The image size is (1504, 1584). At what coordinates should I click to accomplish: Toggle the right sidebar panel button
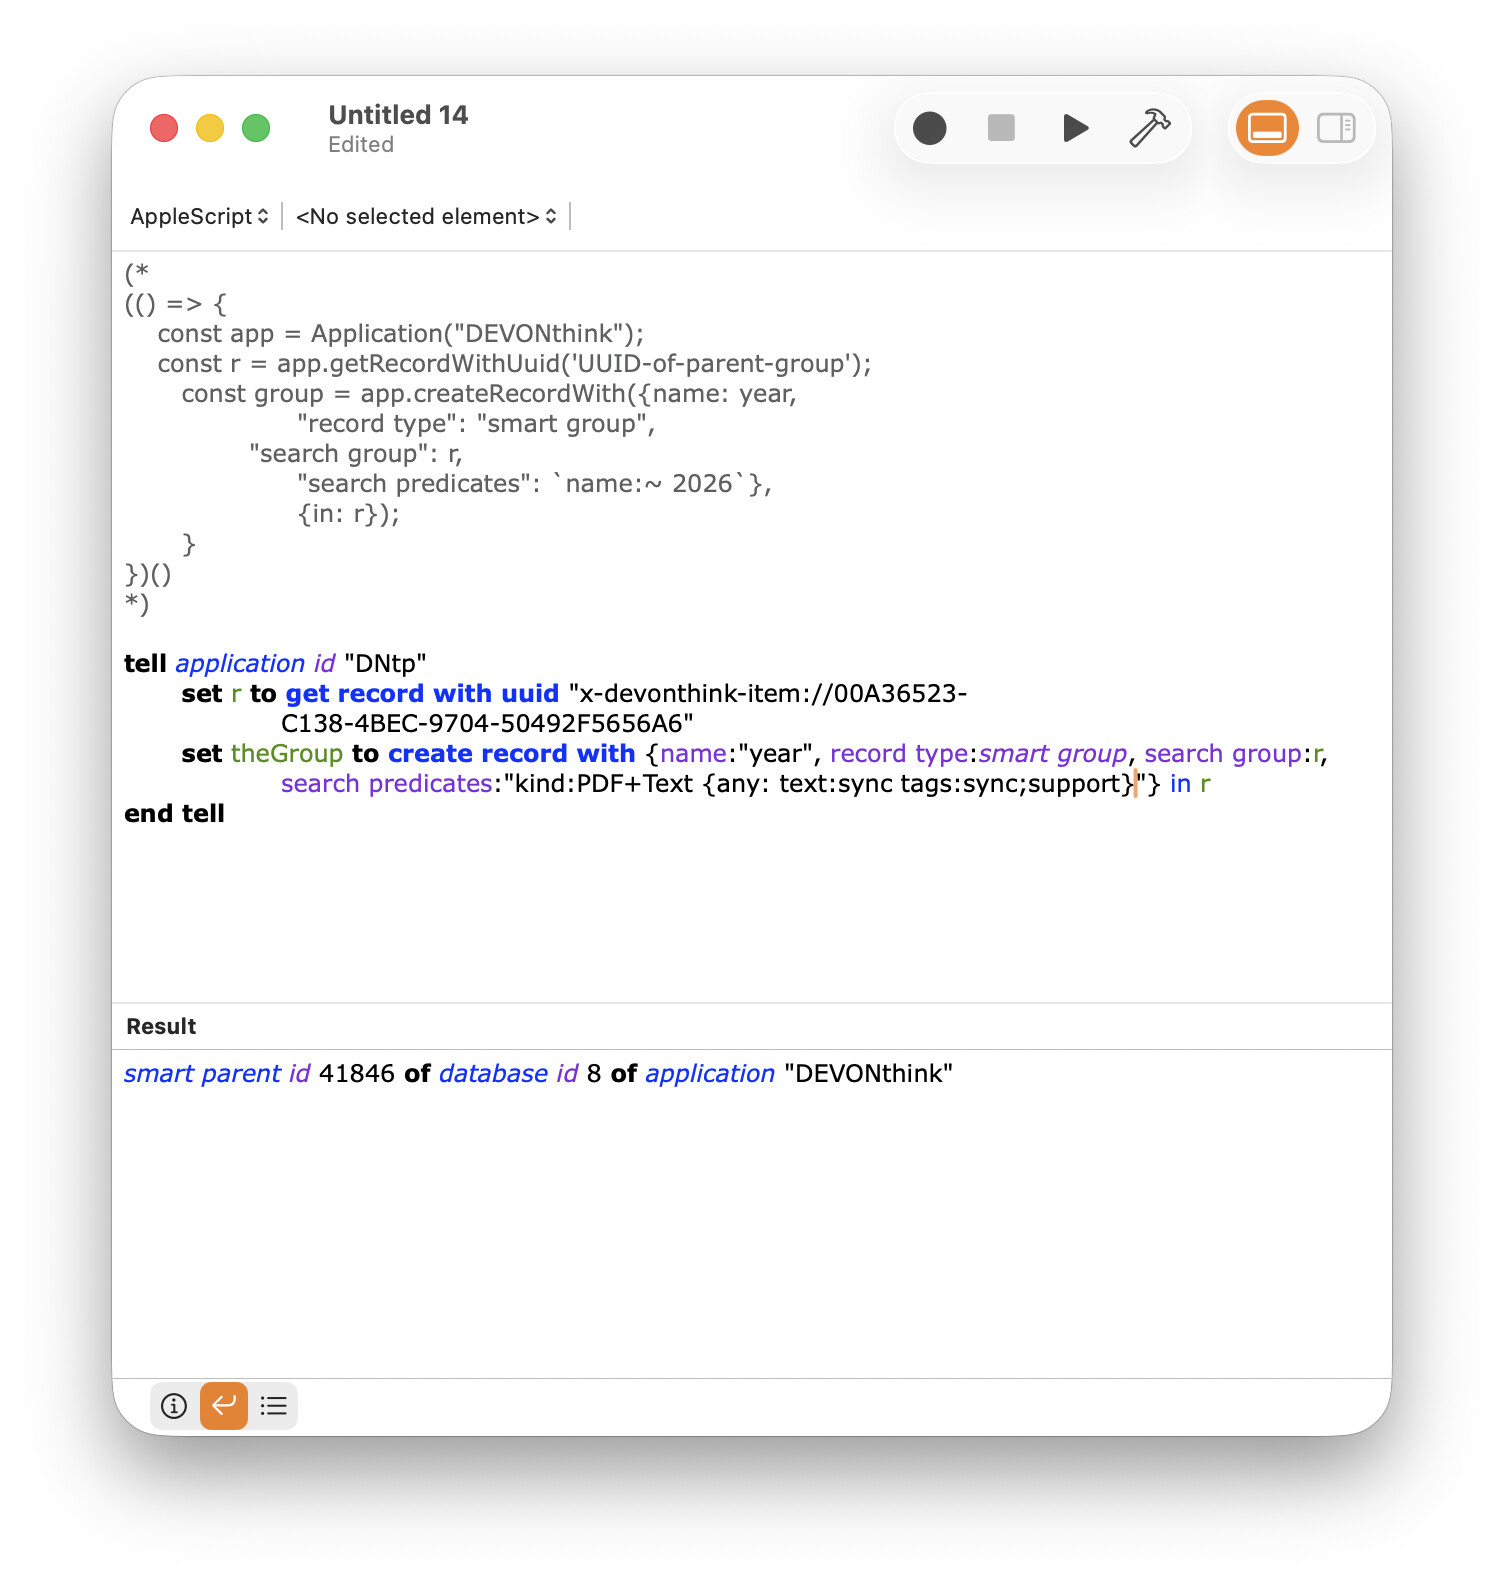(x=1335, y=128)
